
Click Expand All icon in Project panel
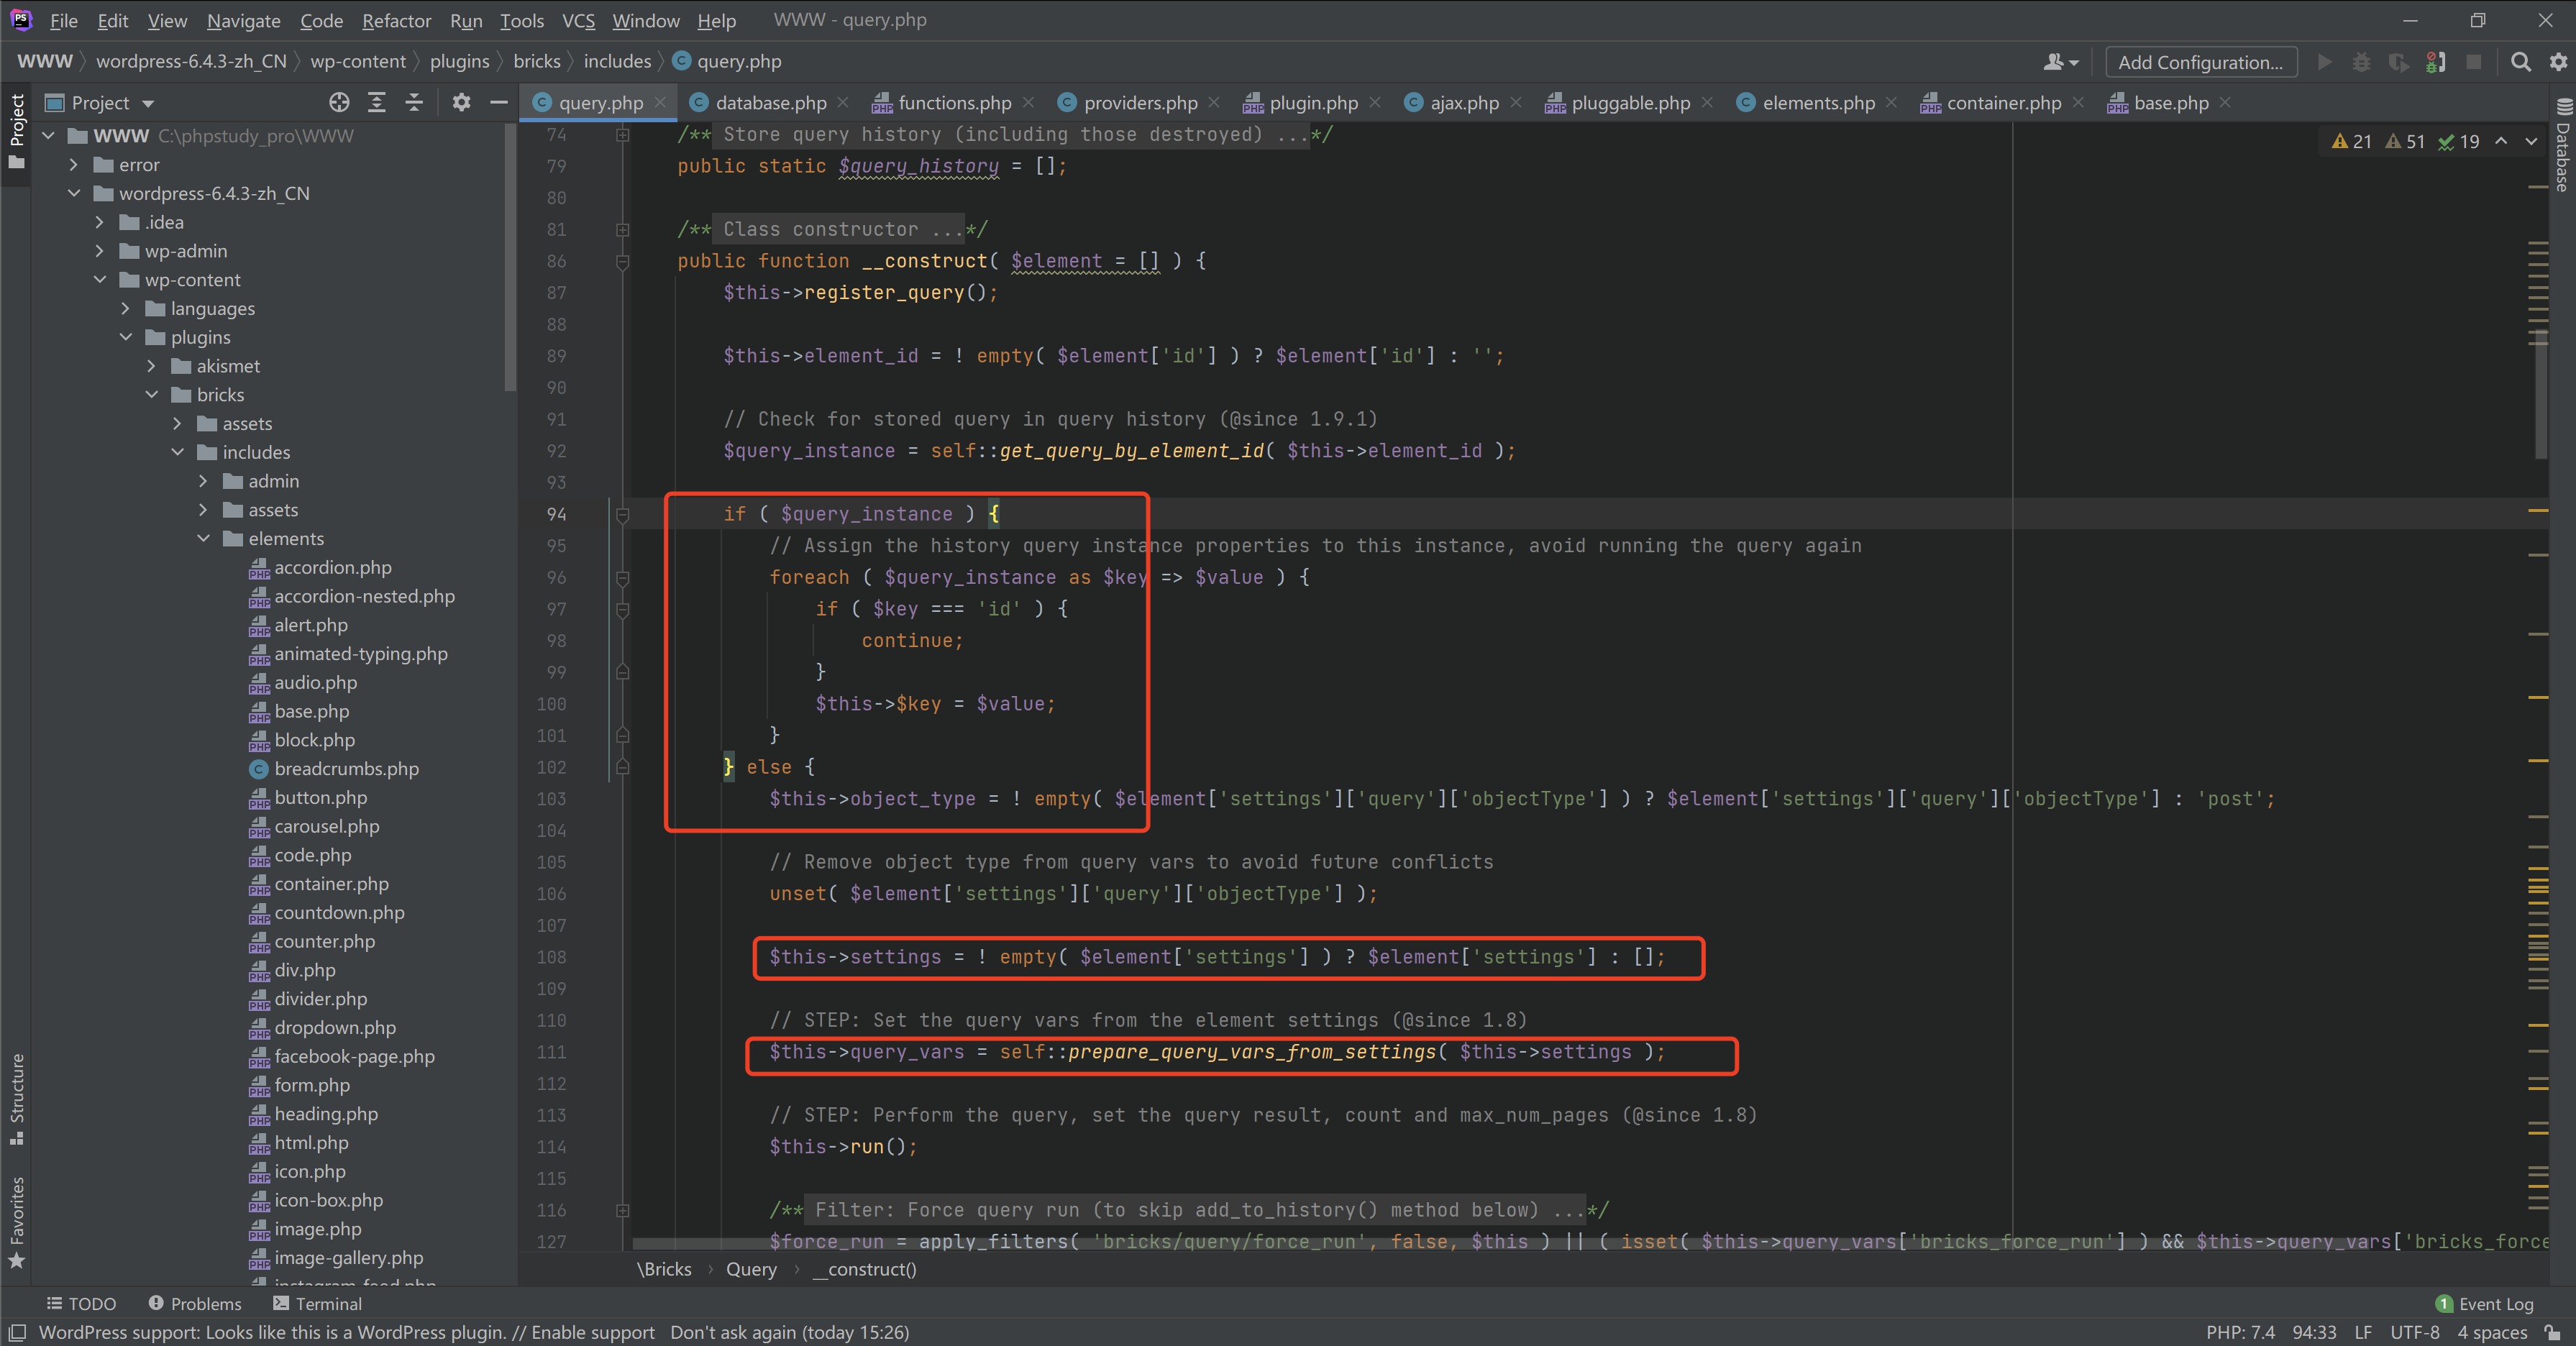point(377,102)
